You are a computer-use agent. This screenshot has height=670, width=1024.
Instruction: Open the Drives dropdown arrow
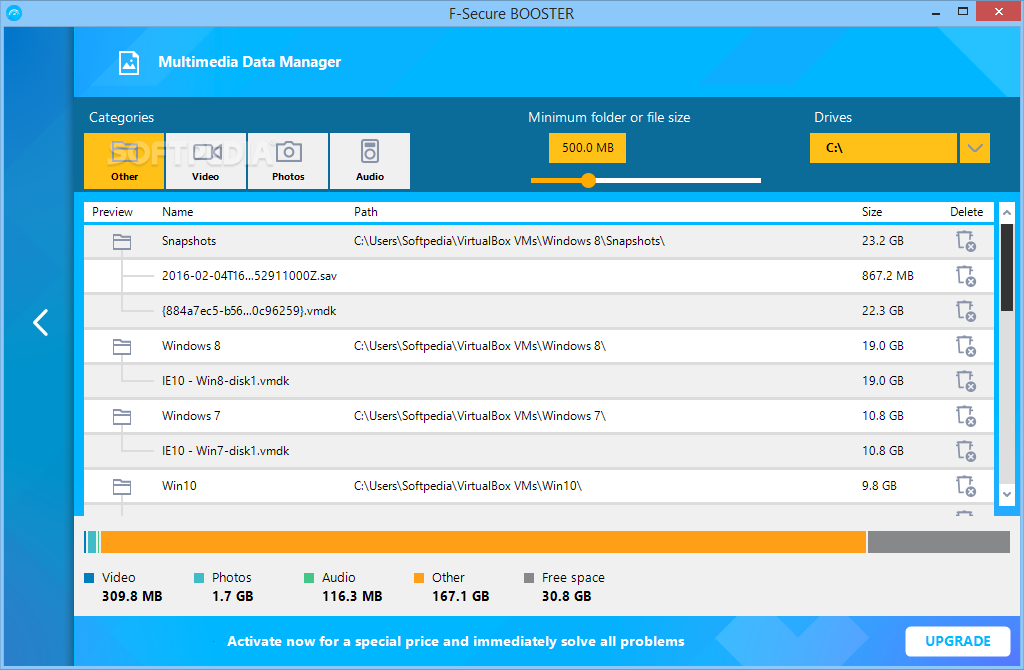974,148
